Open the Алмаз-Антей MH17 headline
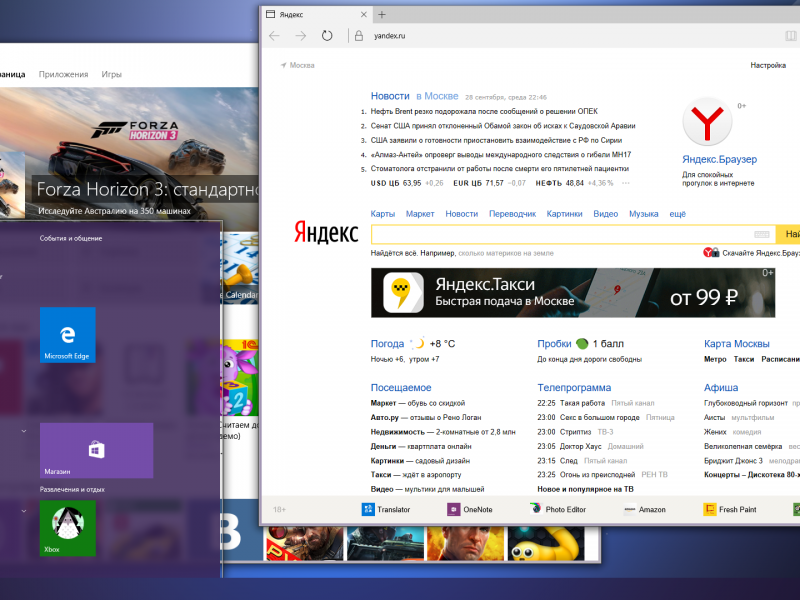The width and height of the screenshot is (800, 600). (501, 154)
